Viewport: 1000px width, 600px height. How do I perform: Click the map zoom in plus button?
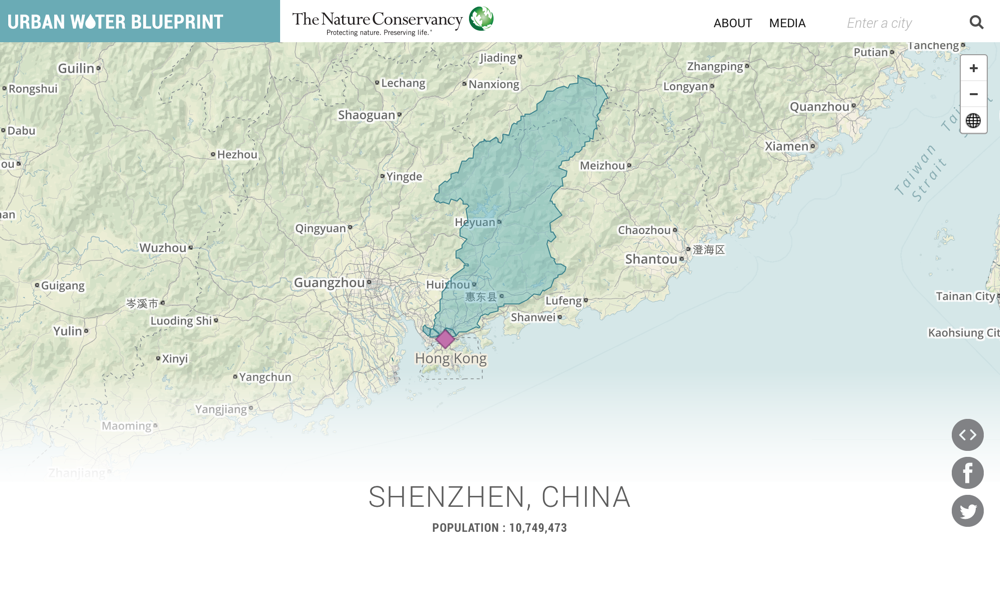click(973, 68)
